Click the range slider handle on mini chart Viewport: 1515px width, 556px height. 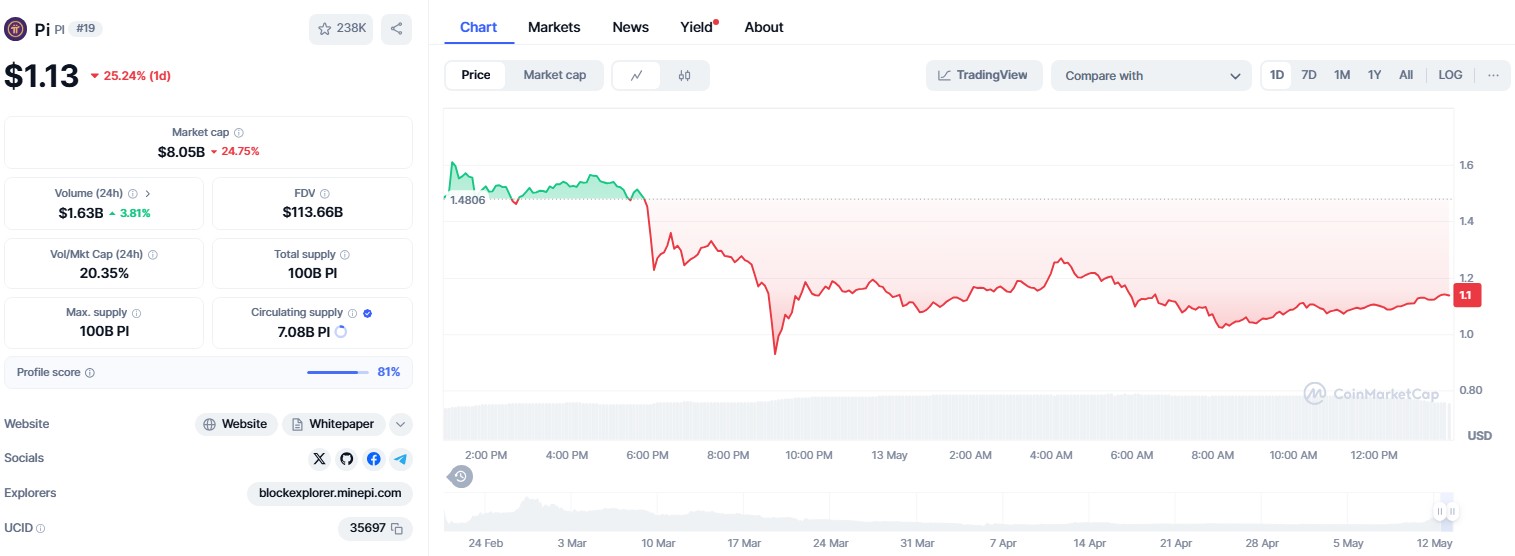click(x=1446, y=511)
